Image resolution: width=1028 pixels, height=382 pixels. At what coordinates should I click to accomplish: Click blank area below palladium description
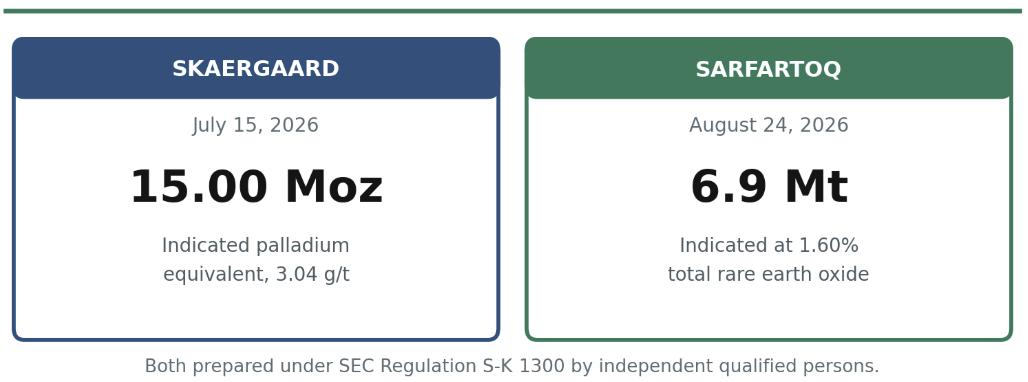pyautogui.click(x=256, y=311)
